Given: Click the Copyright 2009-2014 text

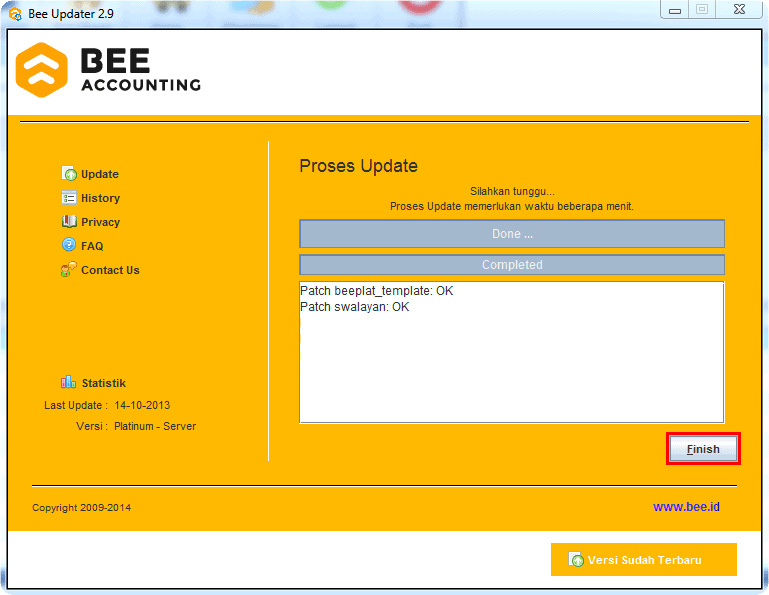Looking at the screenshot, I should pyautogui.click(x=81, y=508).
